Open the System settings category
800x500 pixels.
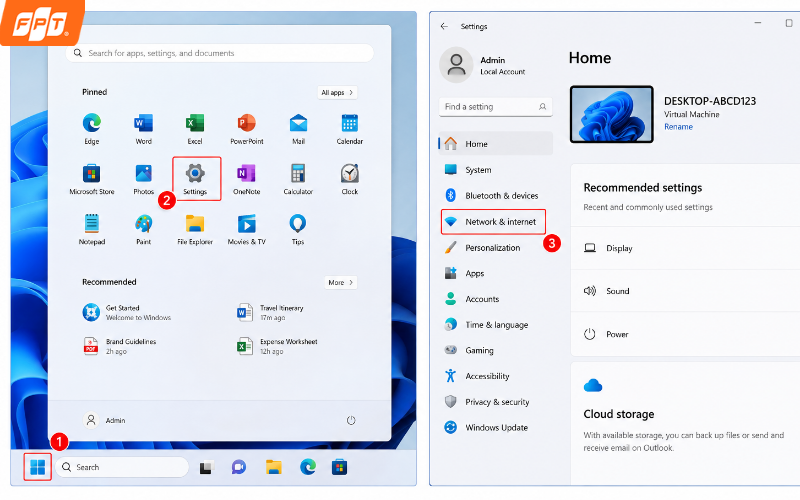click(x=495, y=170)
